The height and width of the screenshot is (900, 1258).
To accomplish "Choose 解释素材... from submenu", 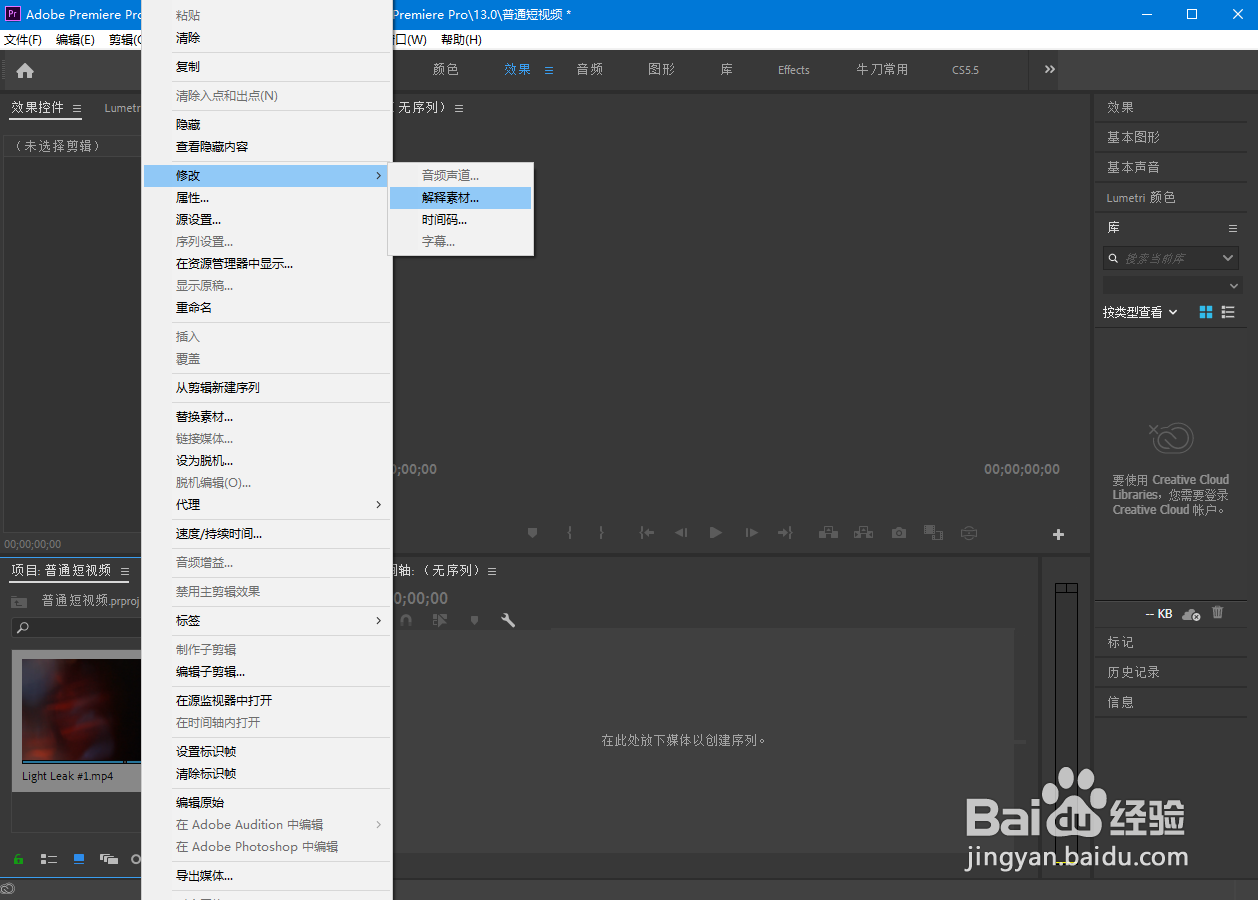I will (460, 198).
